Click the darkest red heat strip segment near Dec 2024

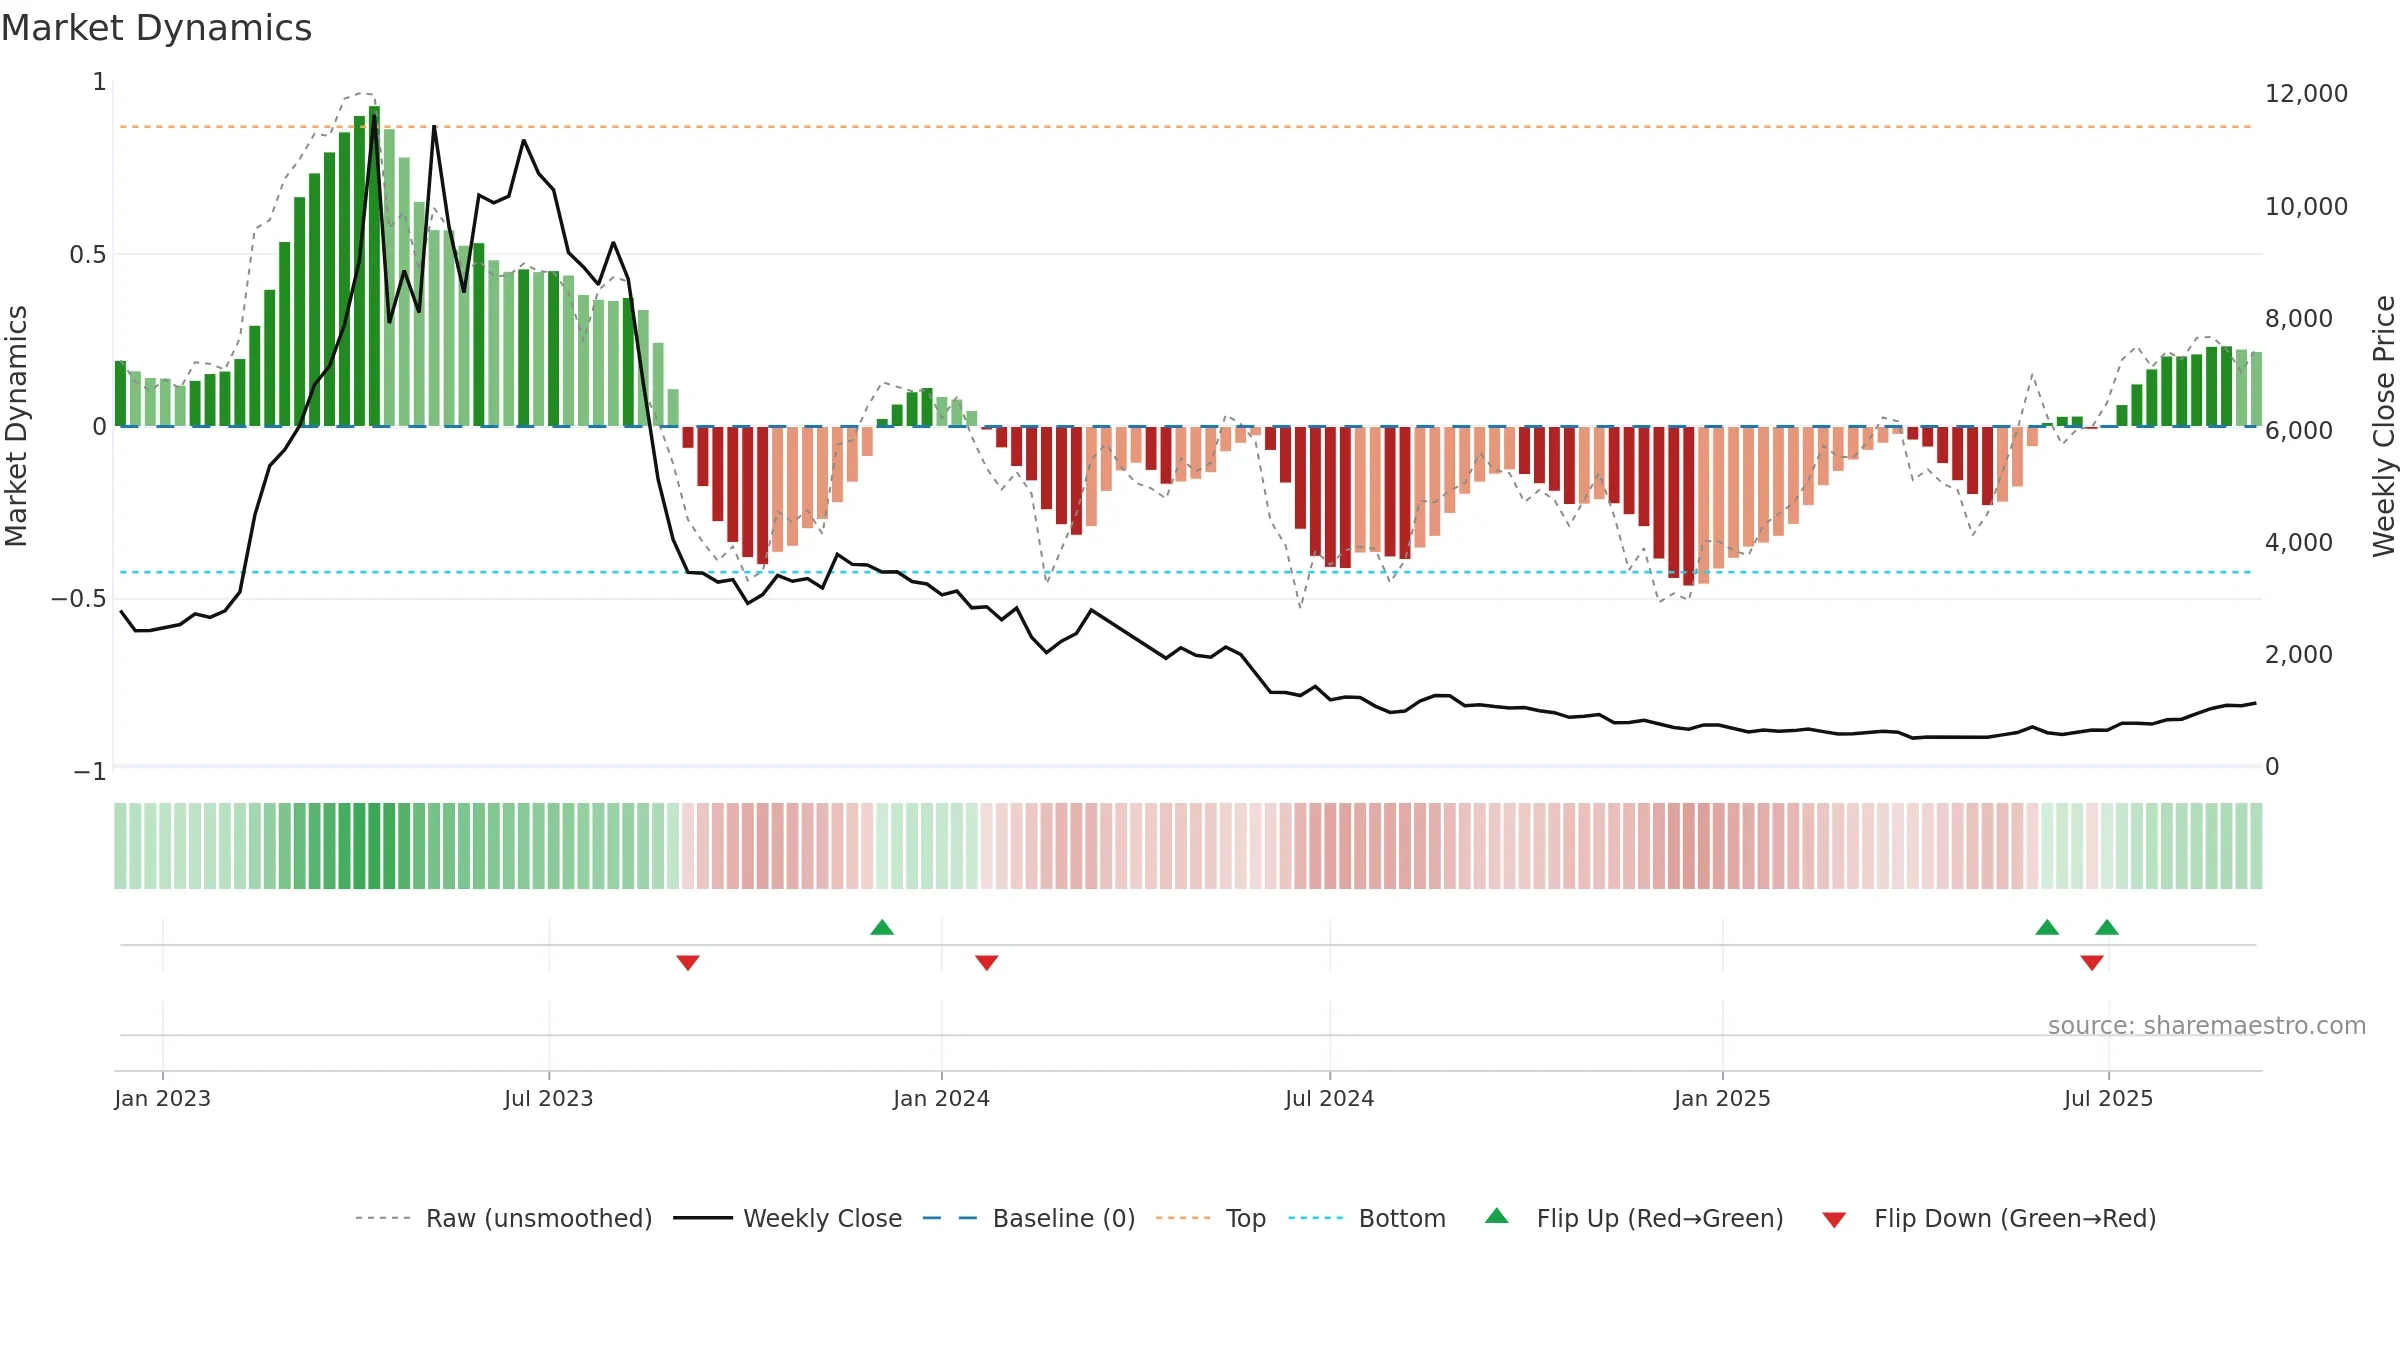click(1688, 846)
